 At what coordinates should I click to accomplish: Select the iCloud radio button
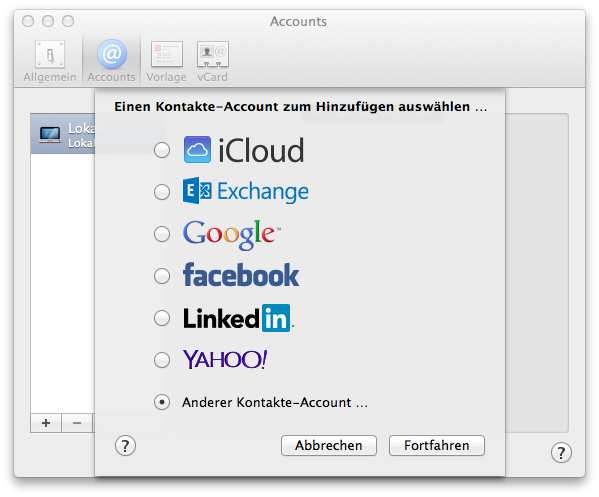pos(162,150)
